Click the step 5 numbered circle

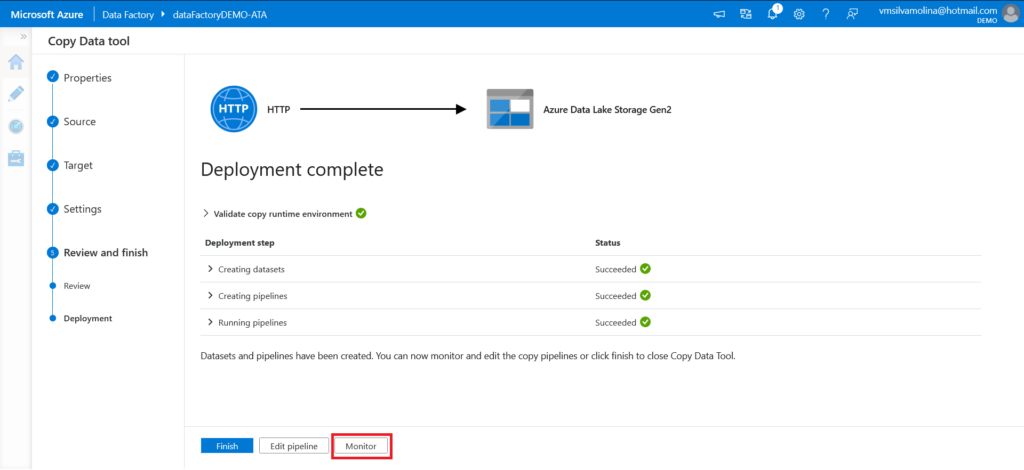click(x=53, y=253)
